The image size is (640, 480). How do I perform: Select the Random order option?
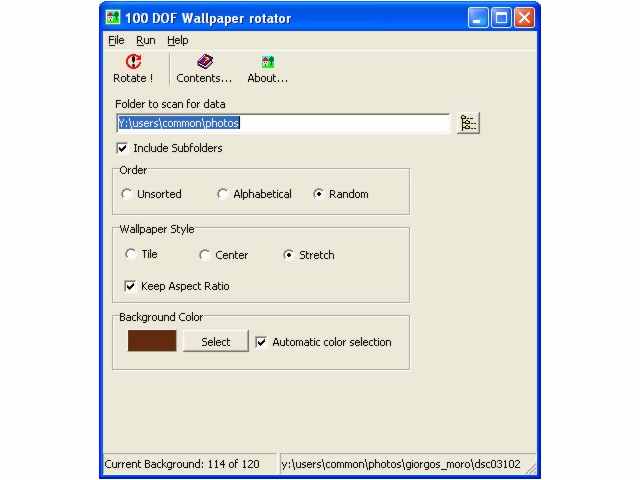pos(318,194)
